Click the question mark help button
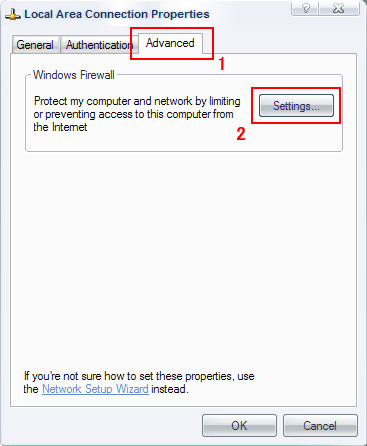 tap(306, 8)
